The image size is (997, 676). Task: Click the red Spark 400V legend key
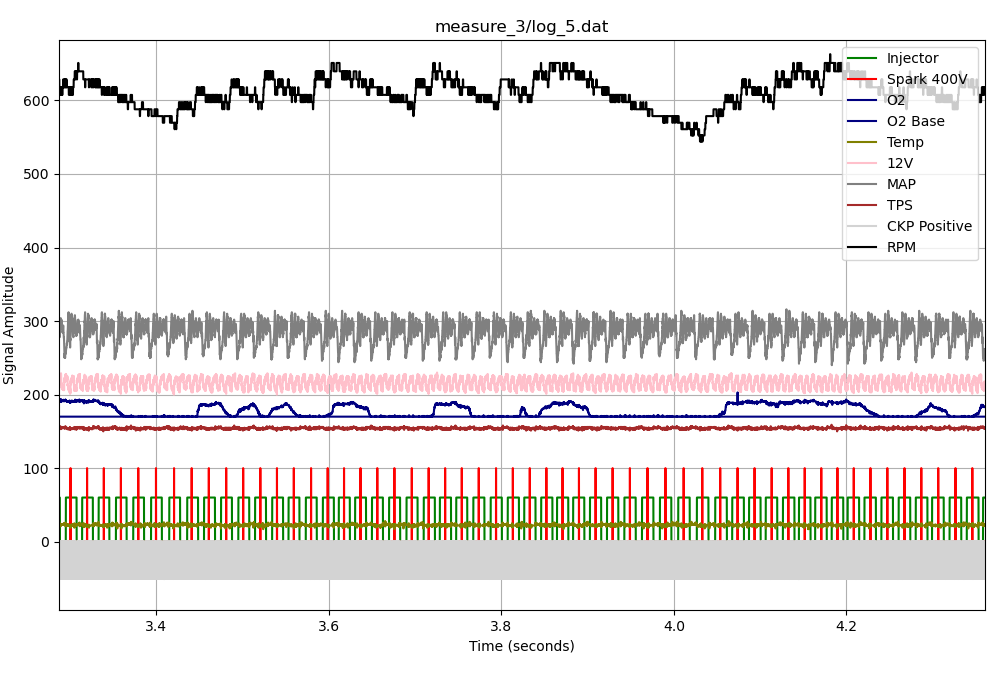[x=863, y=78]
